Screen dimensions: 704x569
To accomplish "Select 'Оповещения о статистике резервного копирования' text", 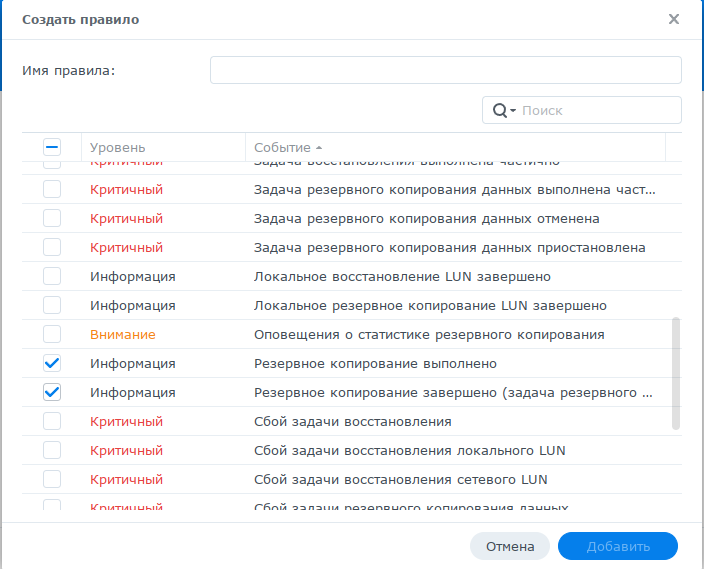I will point(429,335).
